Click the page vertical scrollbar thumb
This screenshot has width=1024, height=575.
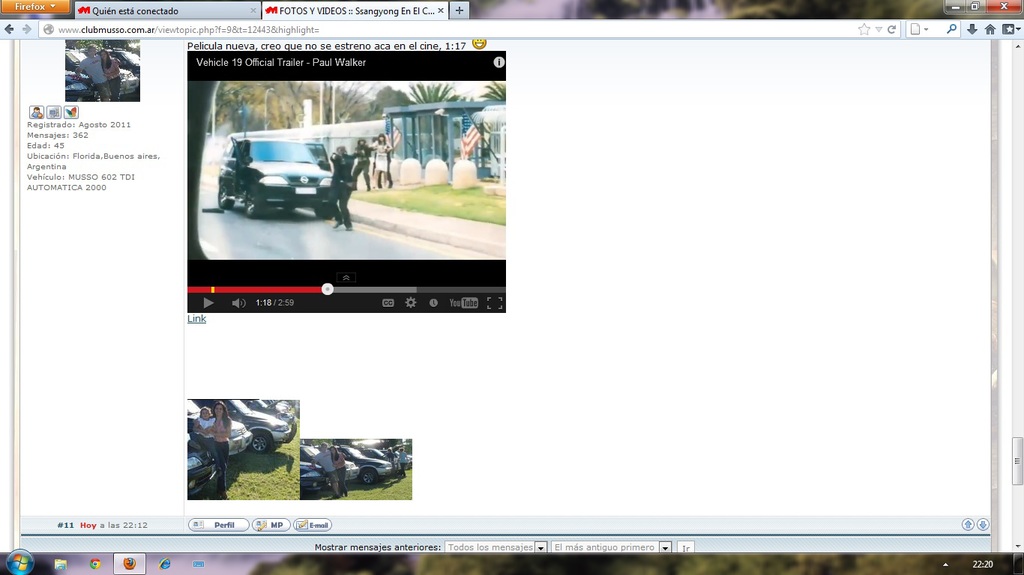[x=1017, y=461]
